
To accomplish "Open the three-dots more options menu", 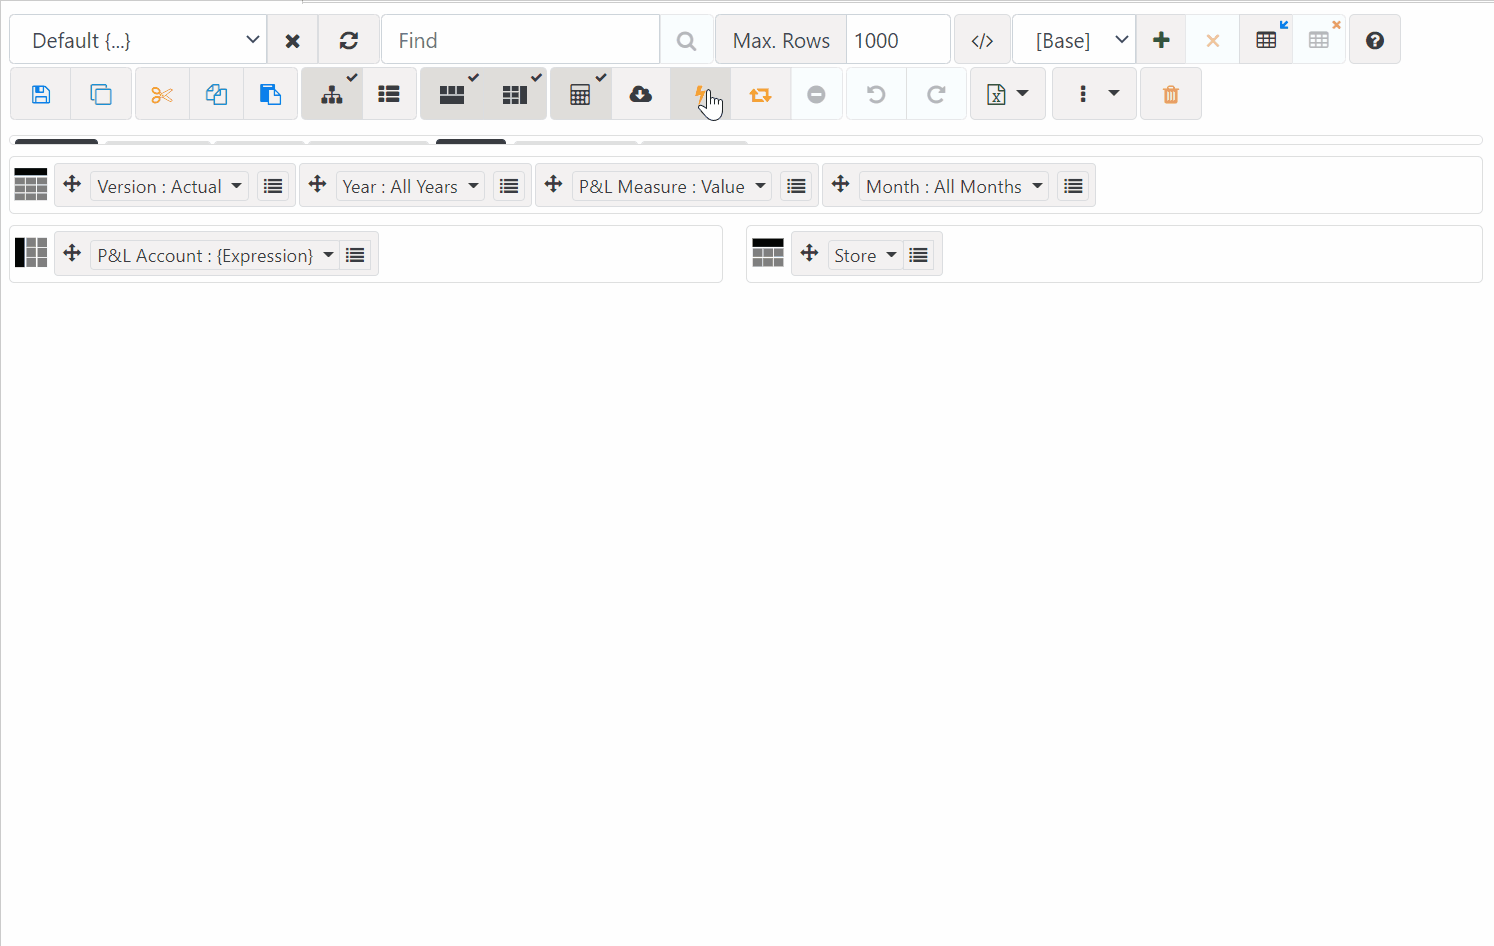I will click(x=1094, y=95).
